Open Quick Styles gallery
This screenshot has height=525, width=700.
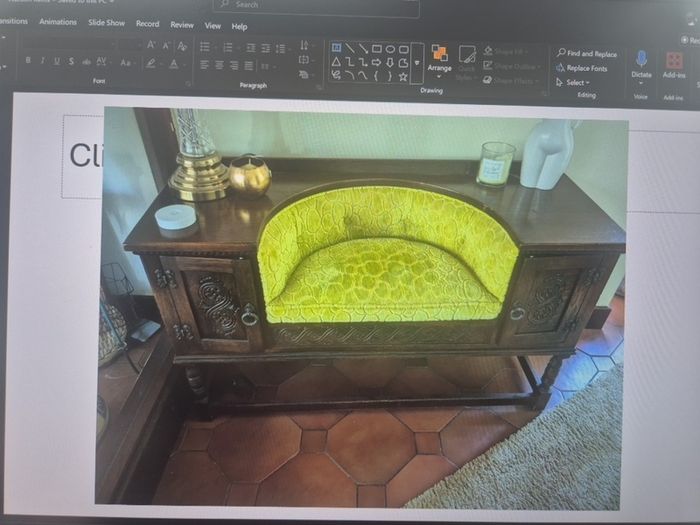(467, 63)
